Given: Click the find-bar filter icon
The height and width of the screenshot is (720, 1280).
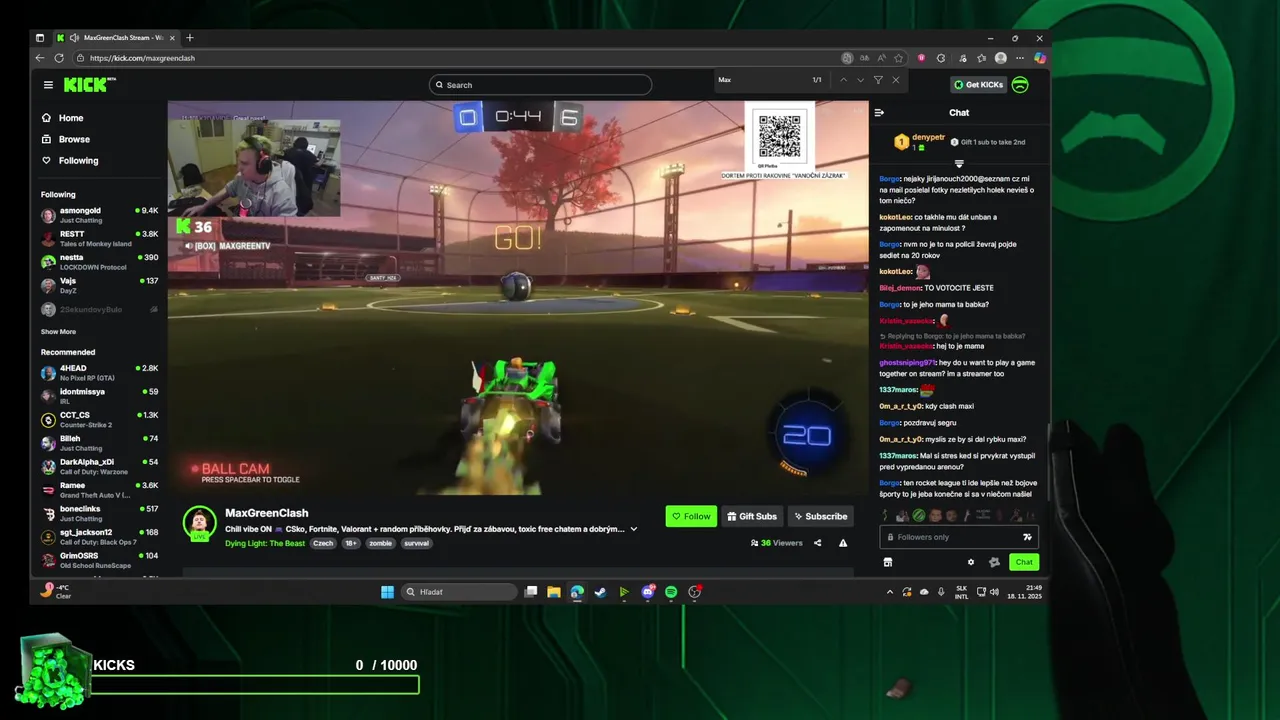Looking at the screenshot, I should tap(878, 80).
